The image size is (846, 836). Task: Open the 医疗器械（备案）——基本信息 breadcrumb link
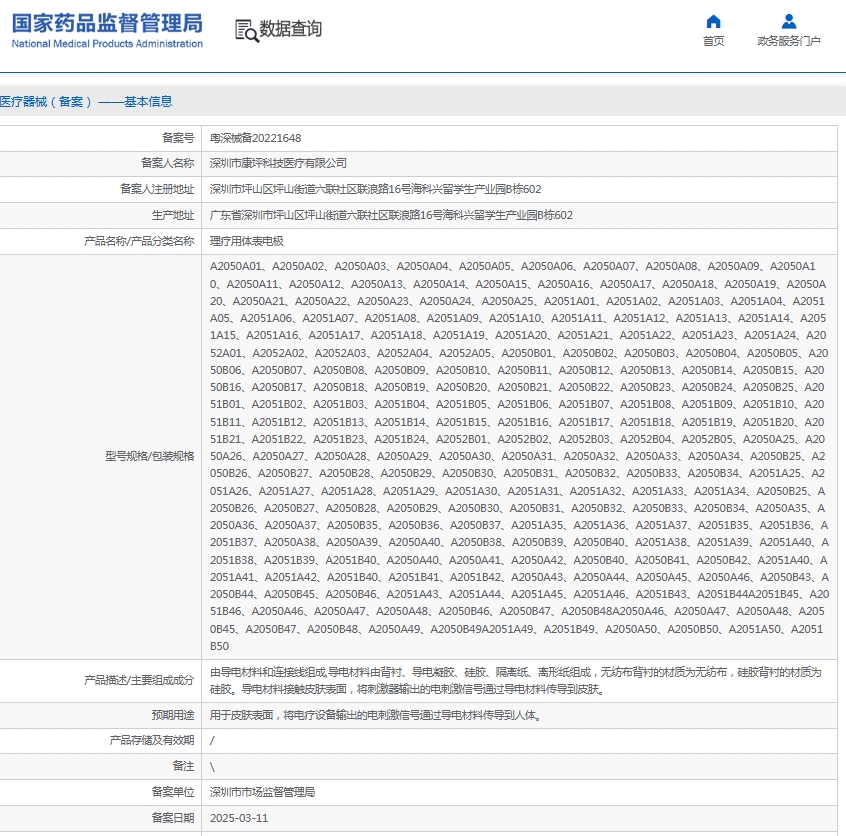pyautogui.click(x=88, y=101)
